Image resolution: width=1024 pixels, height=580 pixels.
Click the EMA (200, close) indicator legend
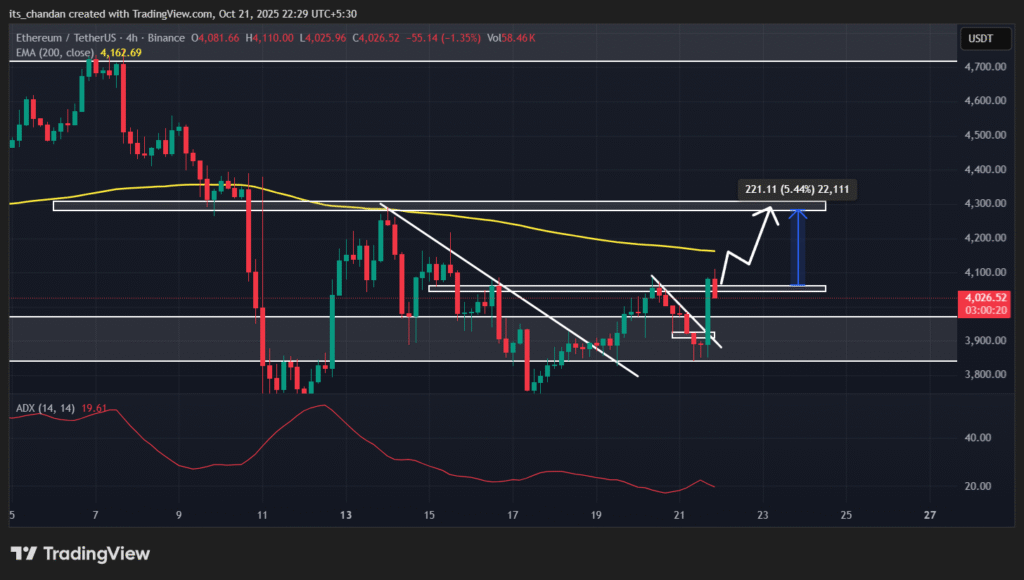click(53, 52)
